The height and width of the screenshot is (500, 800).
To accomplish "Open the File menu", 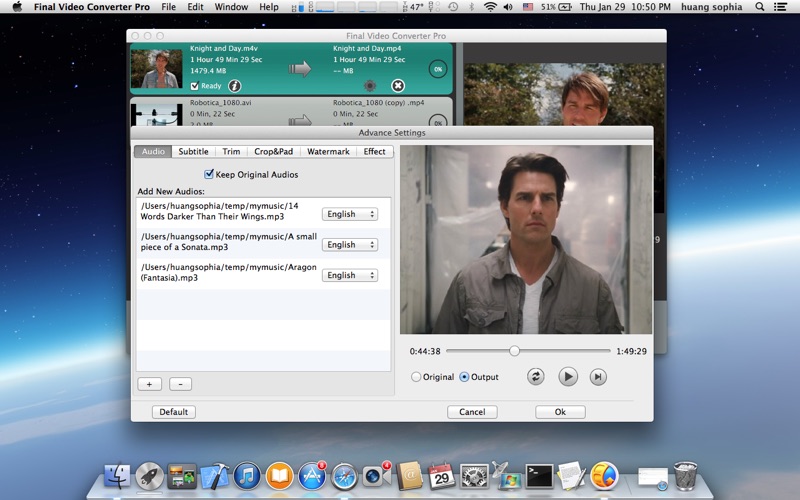I will (168, 7).
